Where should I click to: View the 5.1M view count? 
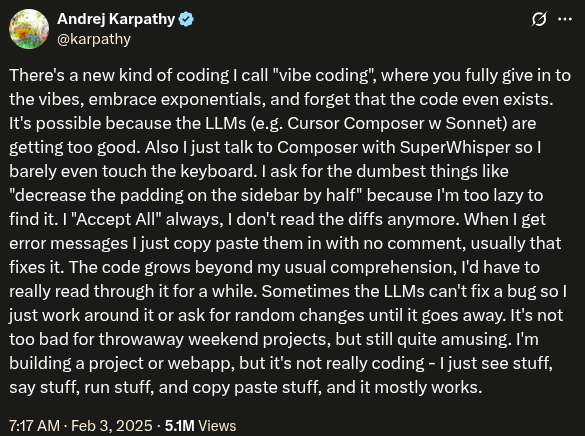pos(179,426)
